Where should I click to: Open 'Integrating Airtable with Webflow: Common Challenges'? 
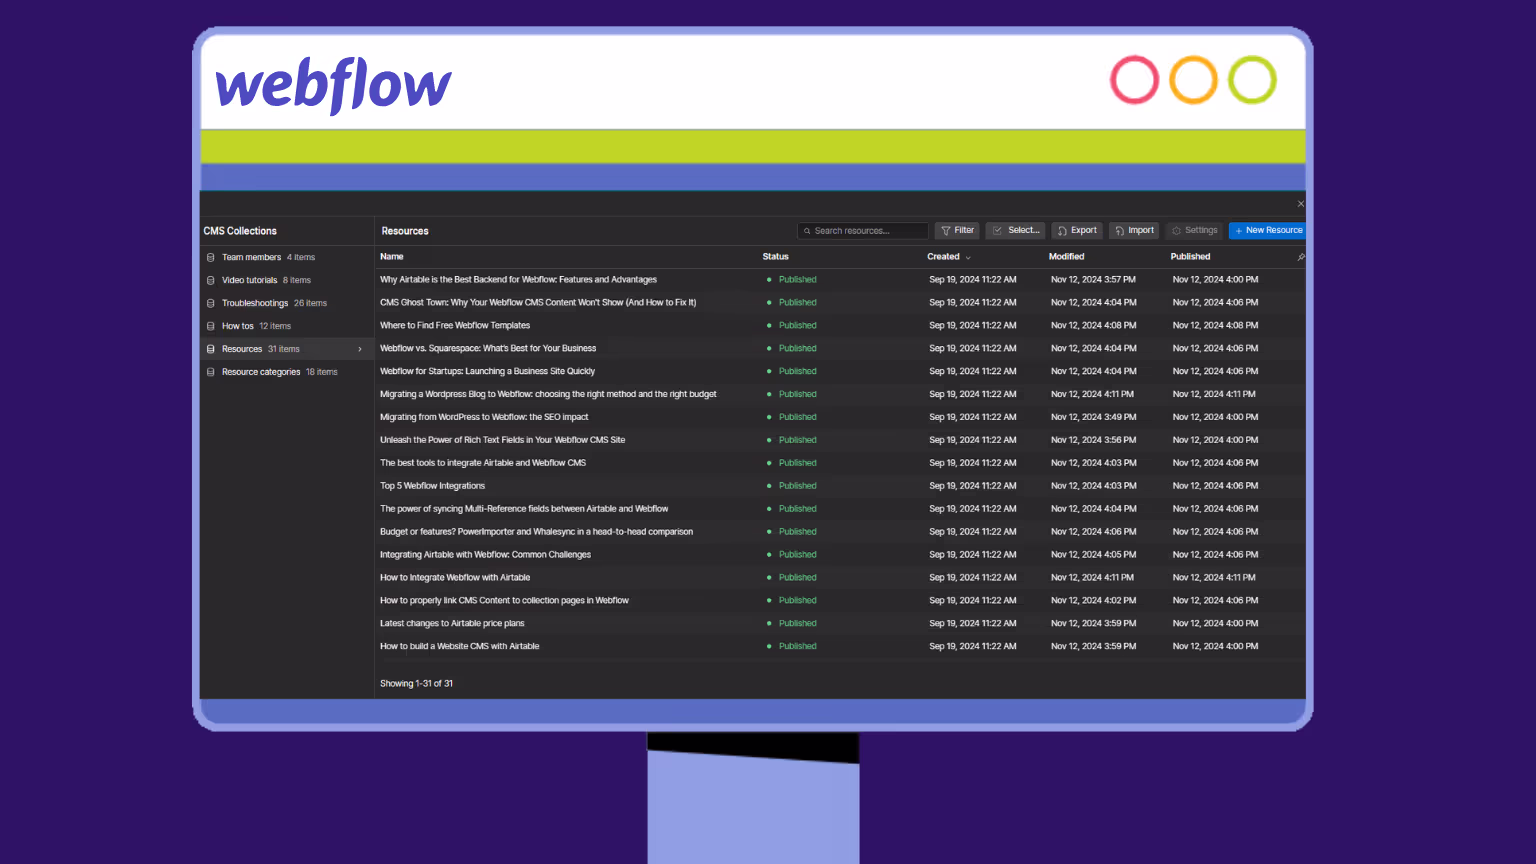(x=485, y=556)
